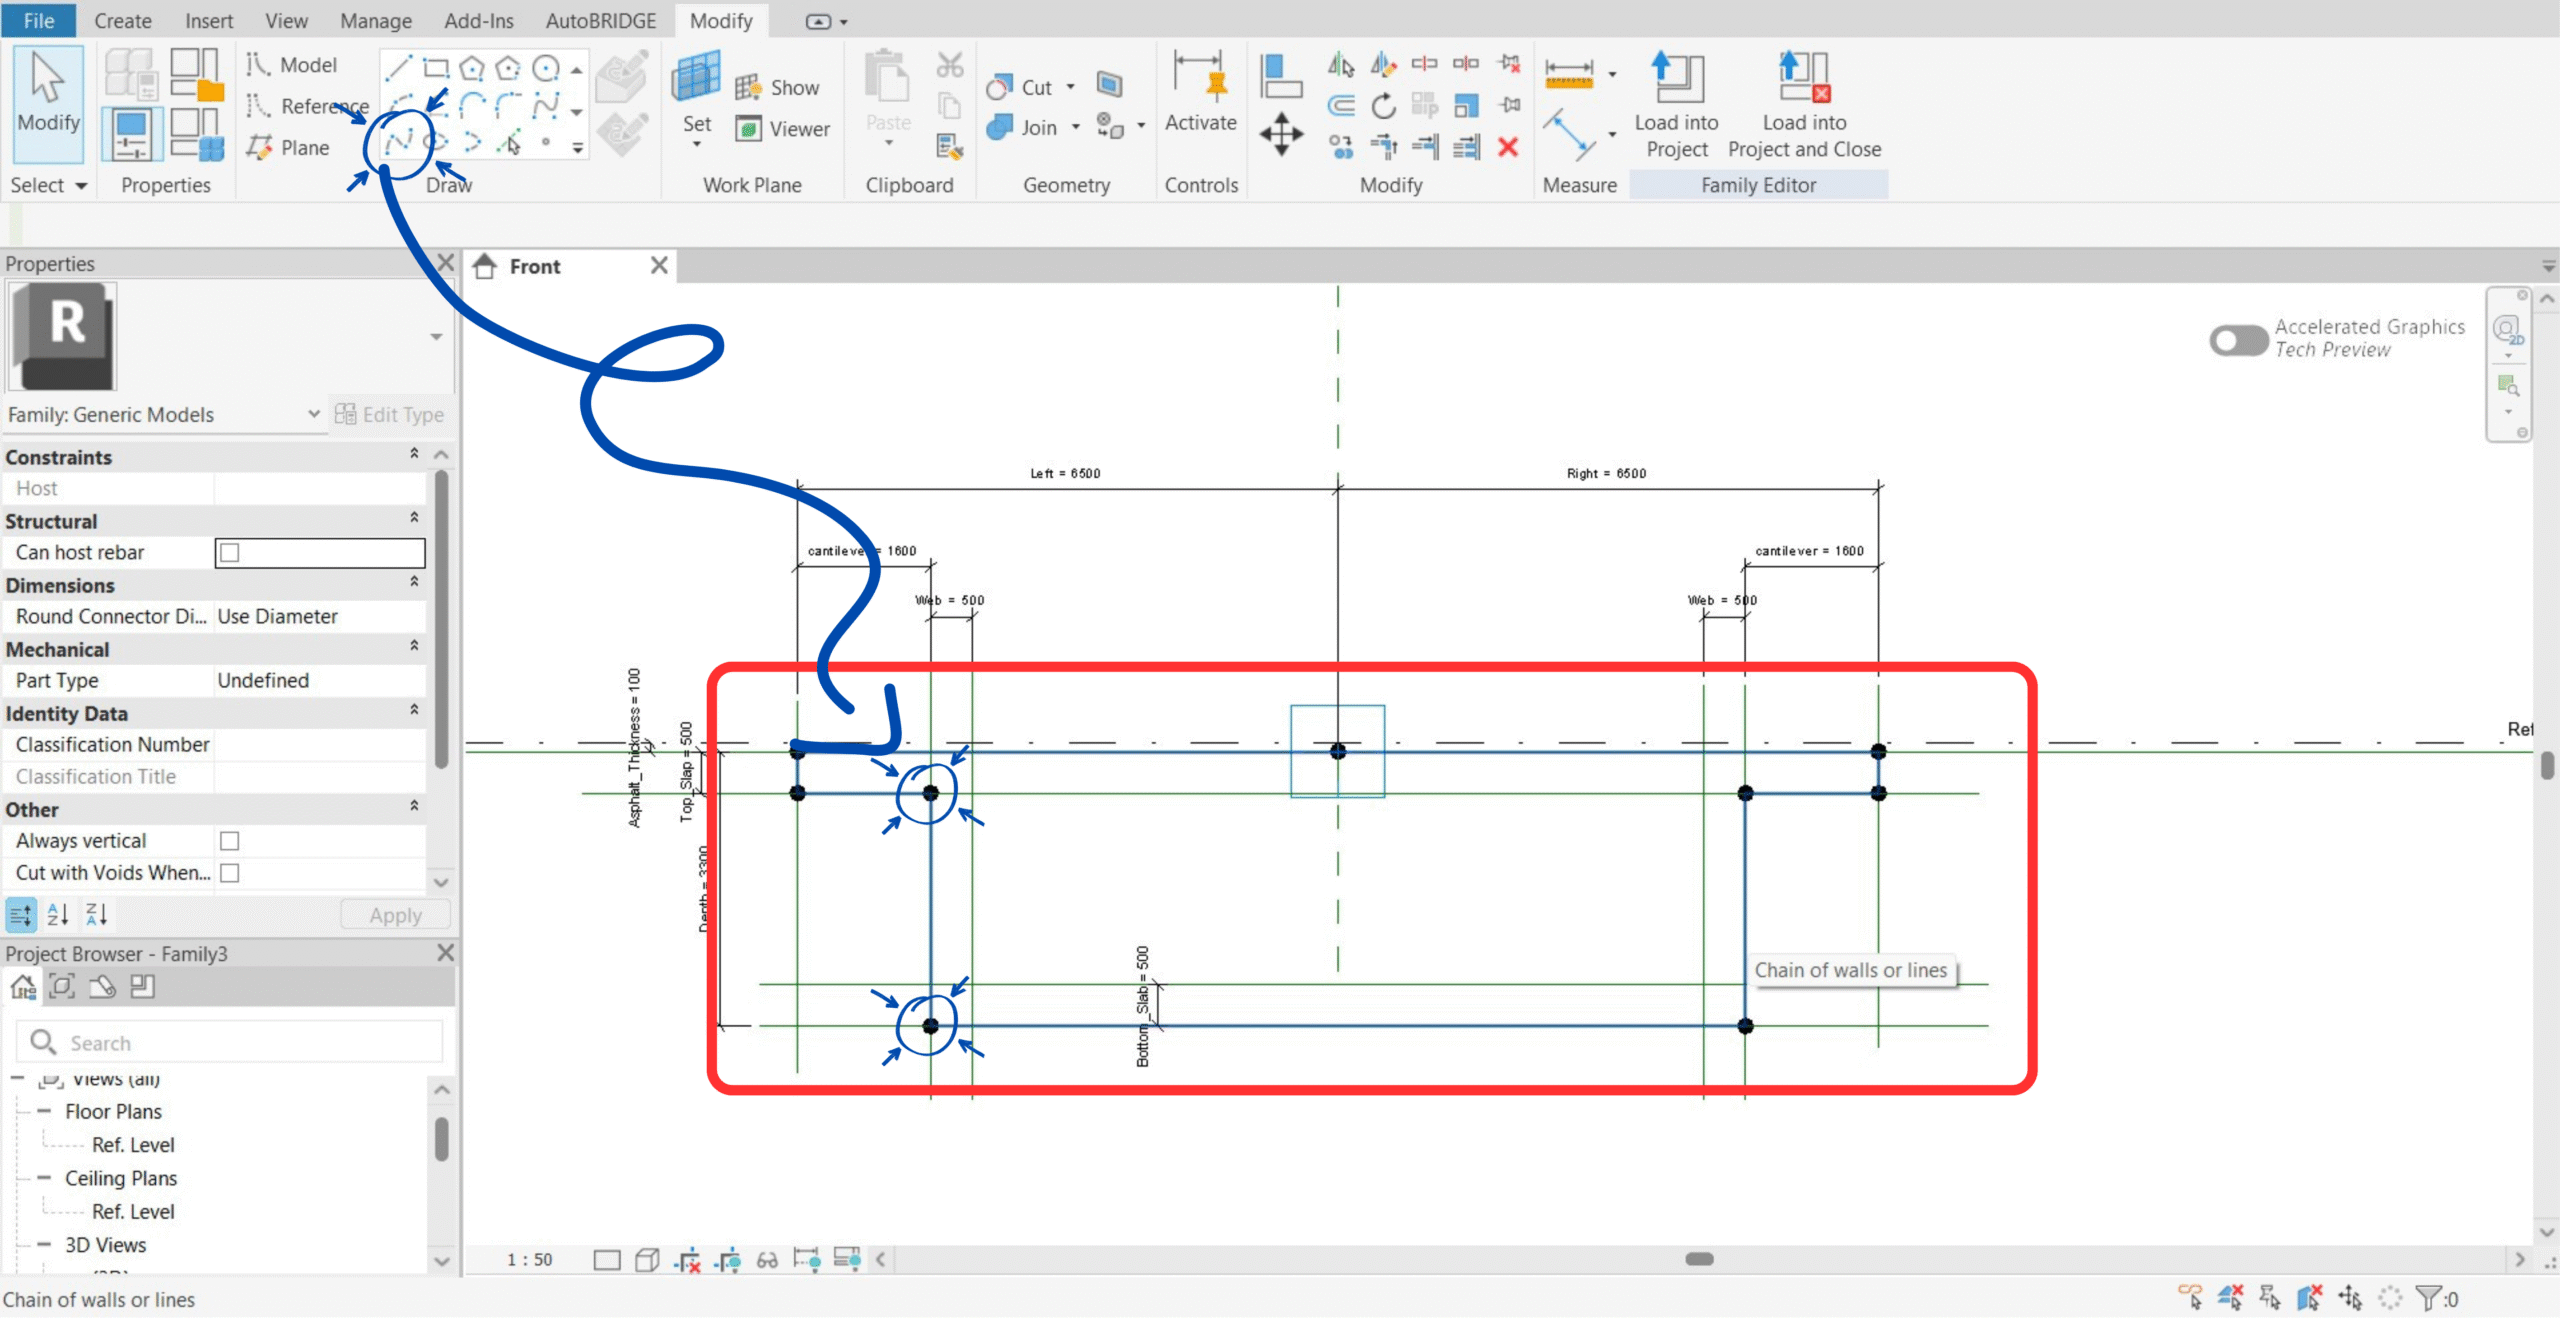Click the Edit Type button

(389, 414)
